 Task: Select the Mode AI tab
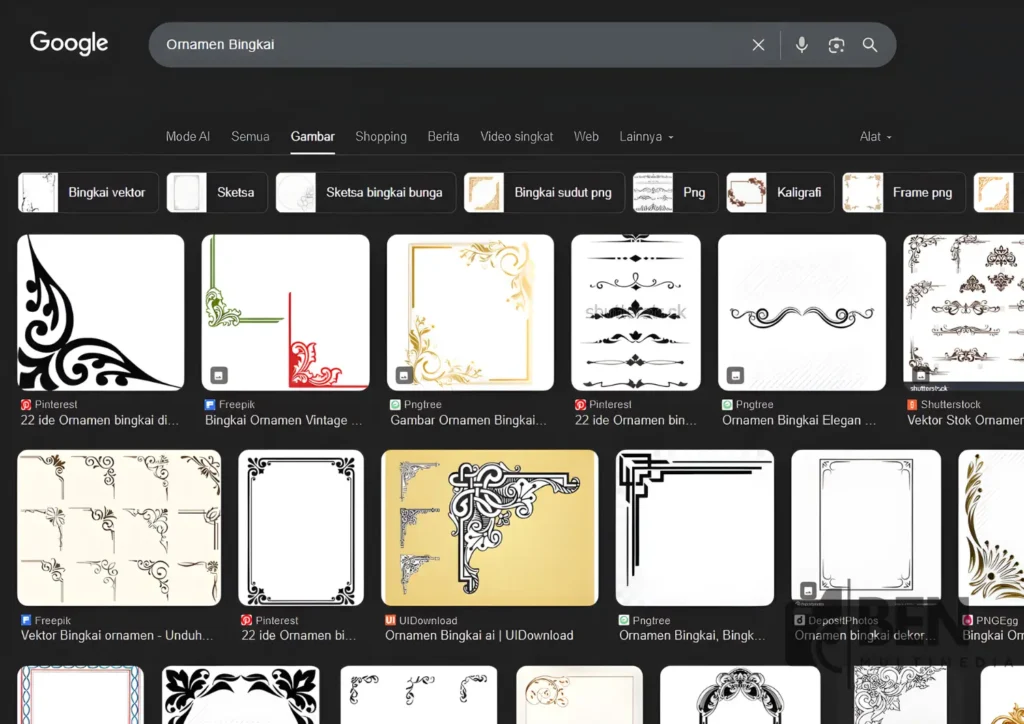click(x=188, y=137)
